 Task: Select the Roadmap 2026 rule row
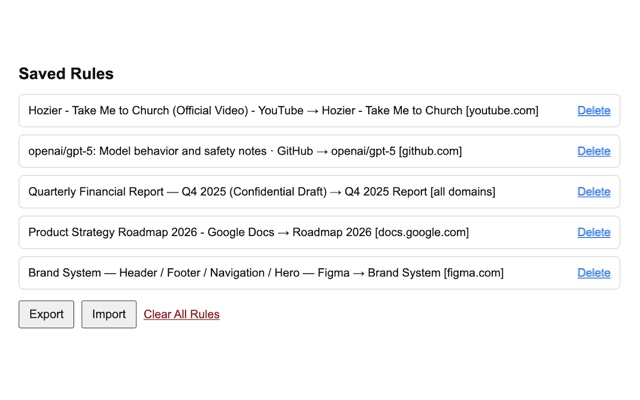click(248, 232)
